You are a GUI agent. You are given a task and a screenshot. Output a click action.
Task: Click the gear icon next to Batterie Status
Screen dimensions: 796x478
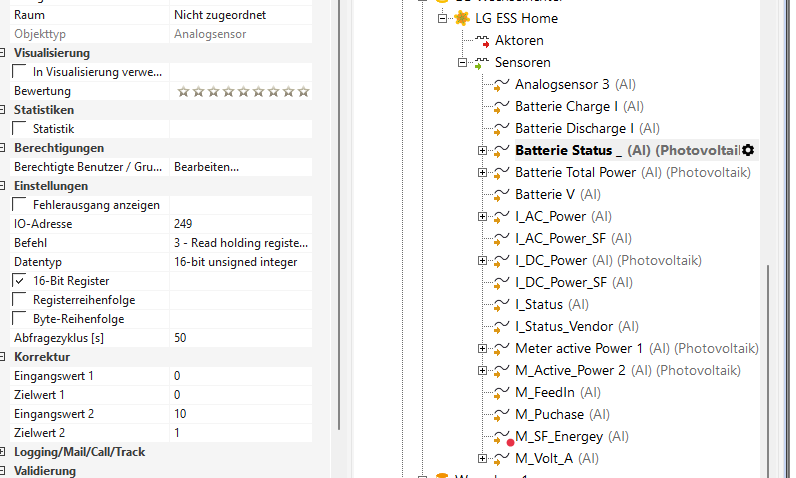point(748,150)
